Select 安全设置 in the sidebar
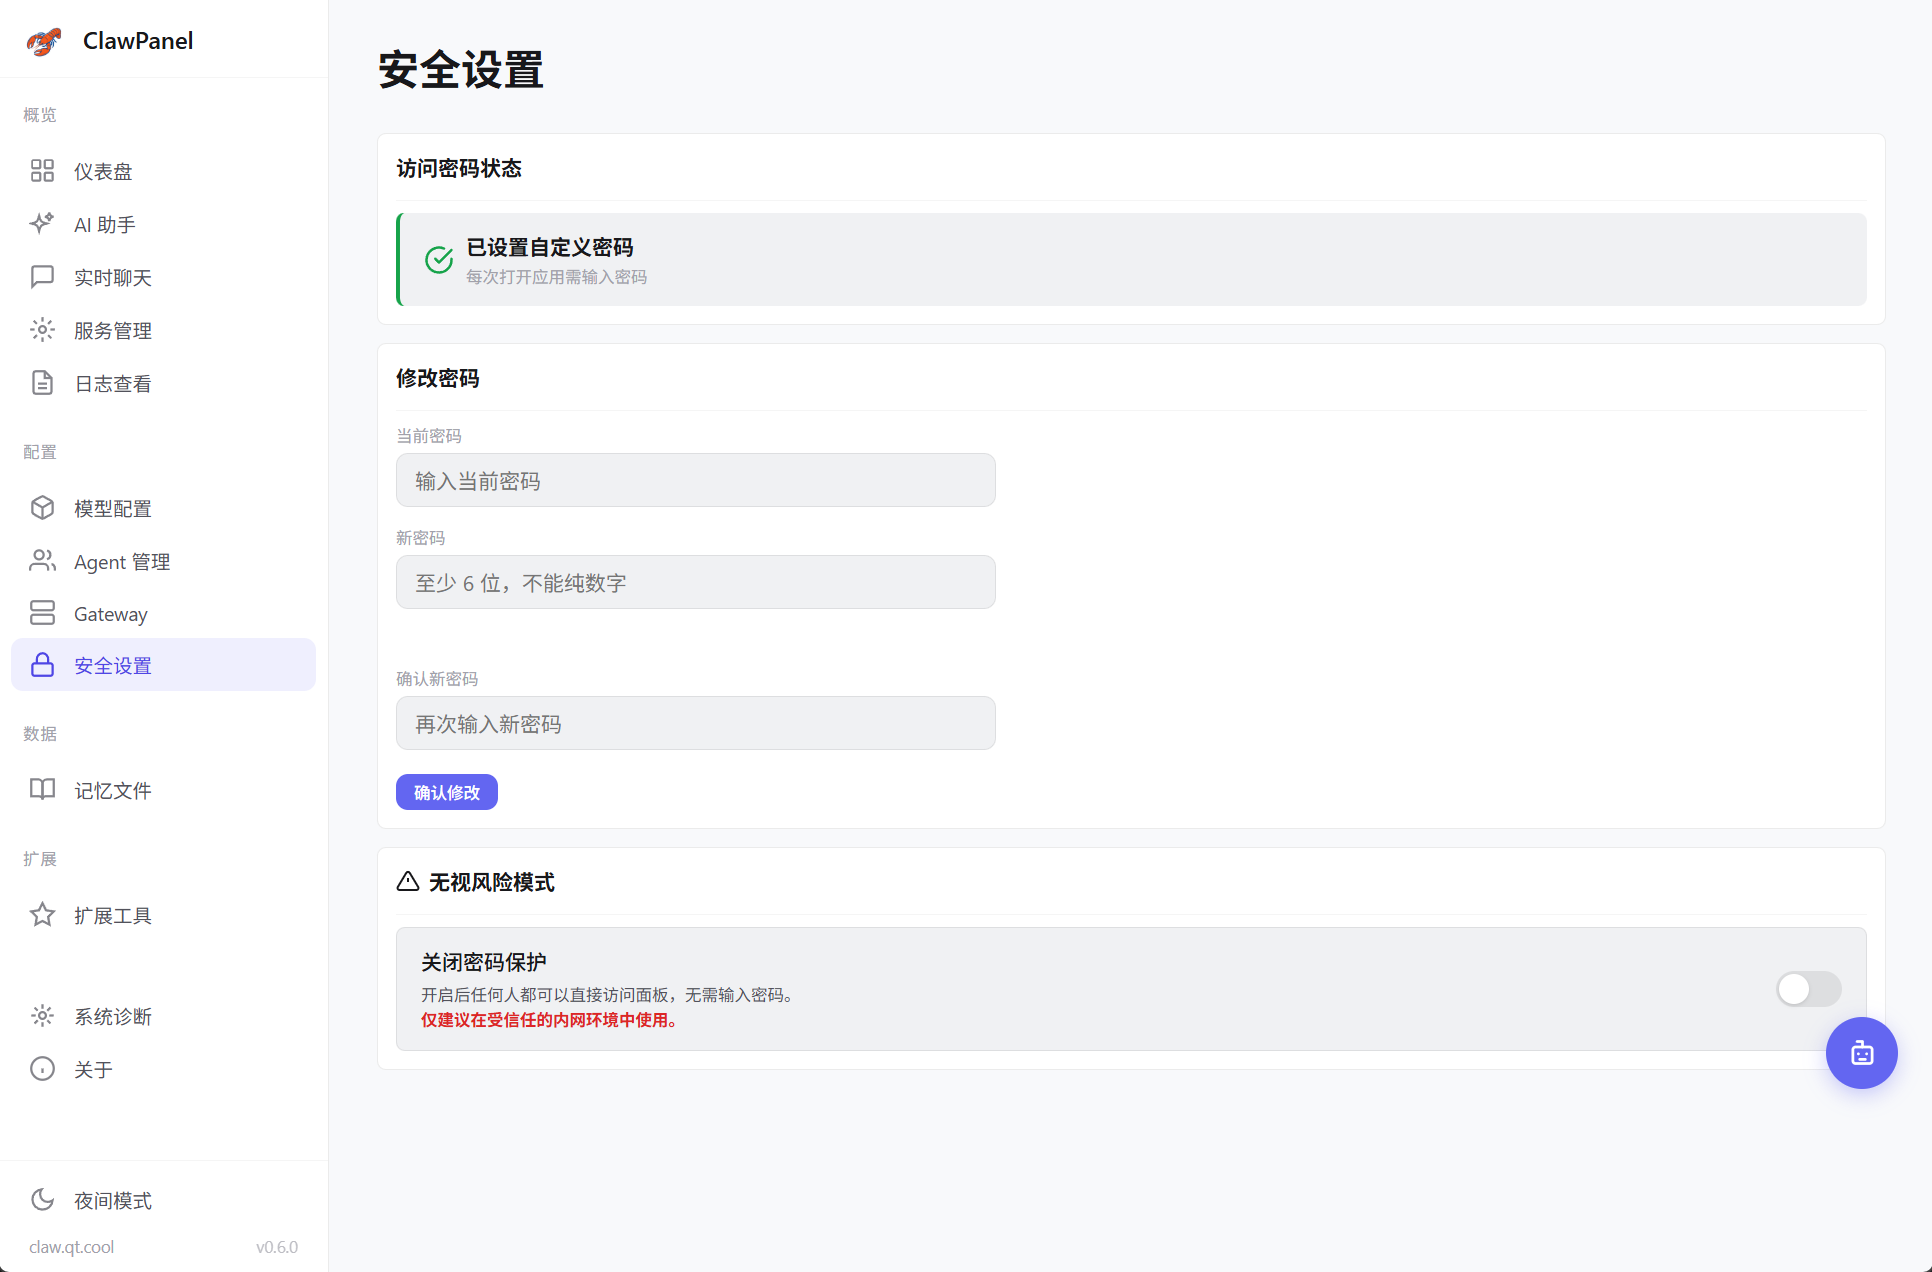 point(112,664)
